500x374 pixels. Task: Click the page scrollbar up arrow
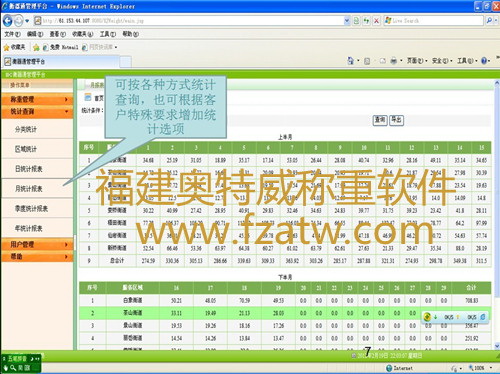point(497,83)
